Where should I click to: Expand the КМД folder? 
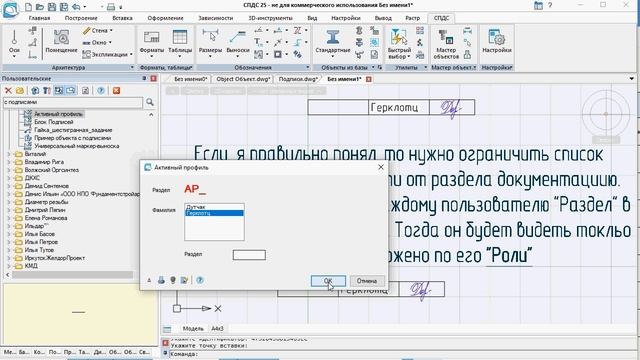click(x=9, y=266)
